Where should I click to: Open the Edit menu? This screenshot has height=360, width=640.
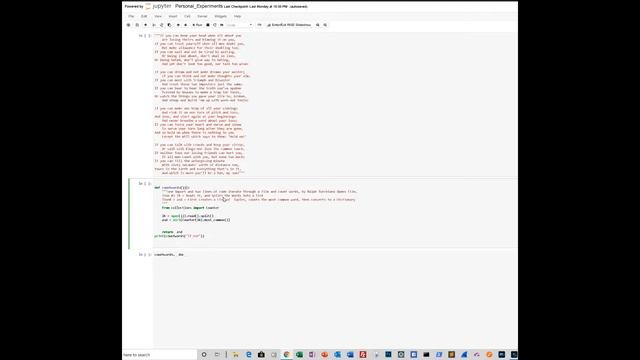144,16
